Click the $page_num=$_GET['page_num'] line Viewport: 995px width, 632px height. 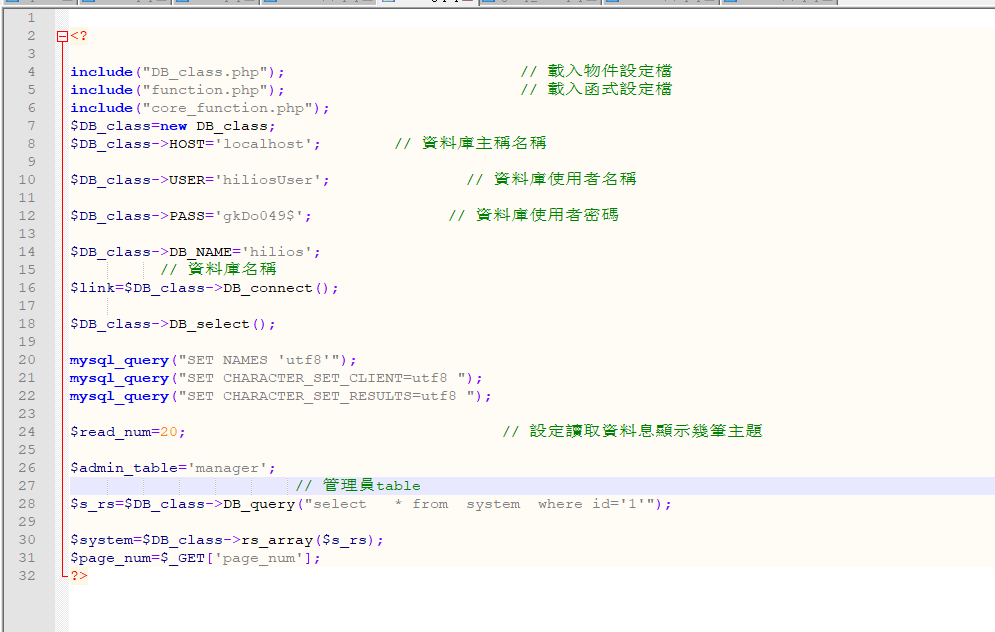pos(195,558)
